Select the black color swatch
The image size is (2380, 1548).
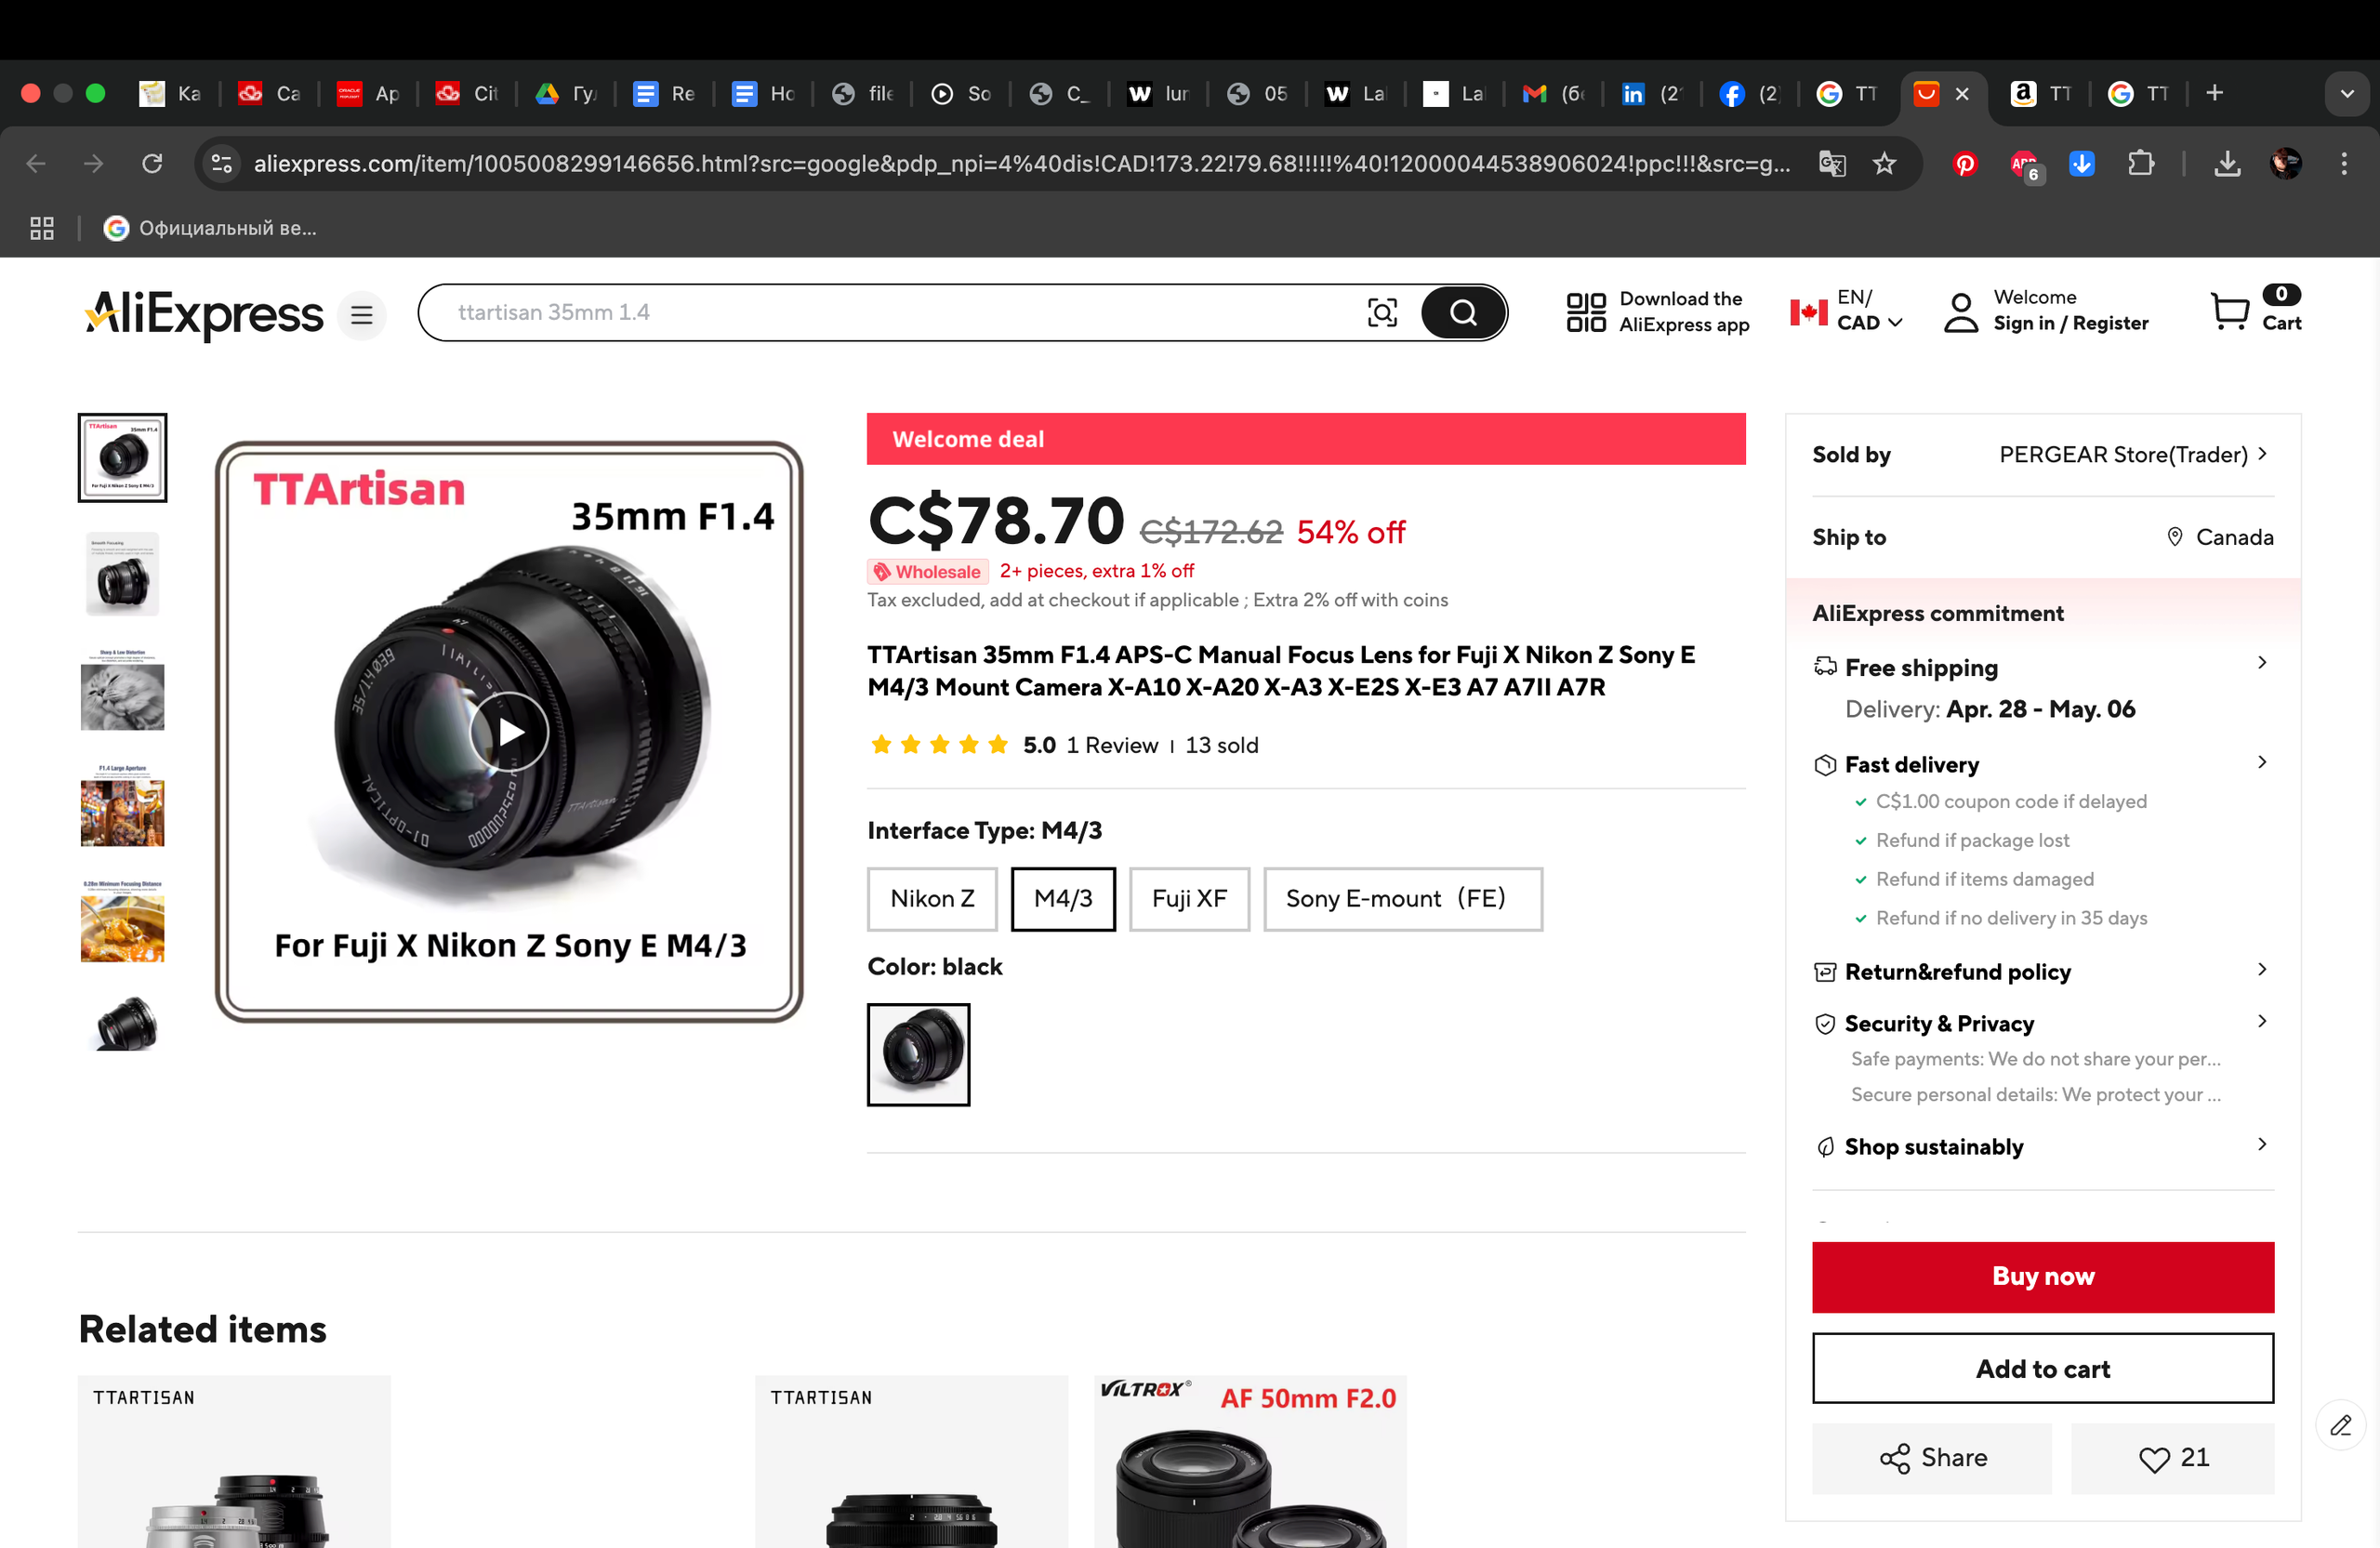tap(918, 1054)
